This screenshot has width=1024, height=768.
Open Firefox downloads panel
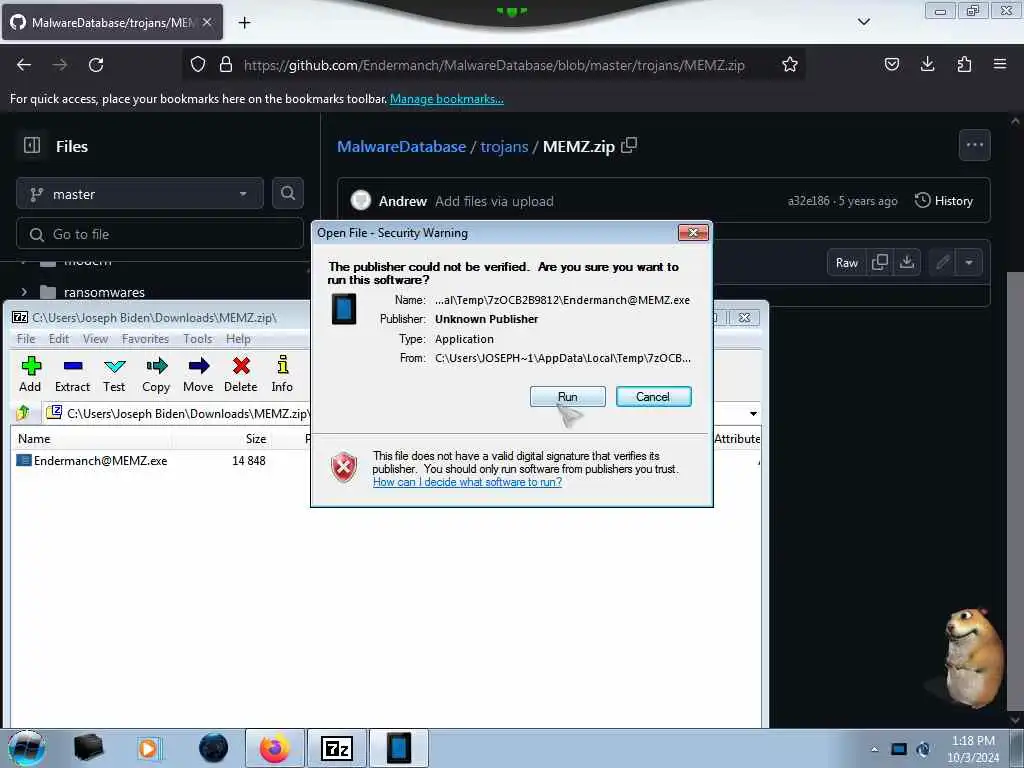click(x=927, y=64)
